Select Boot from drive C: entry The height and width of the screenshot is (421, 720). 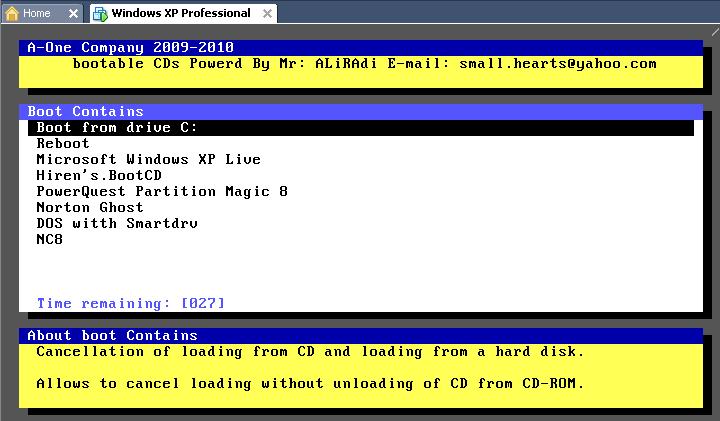coord(360,128)
